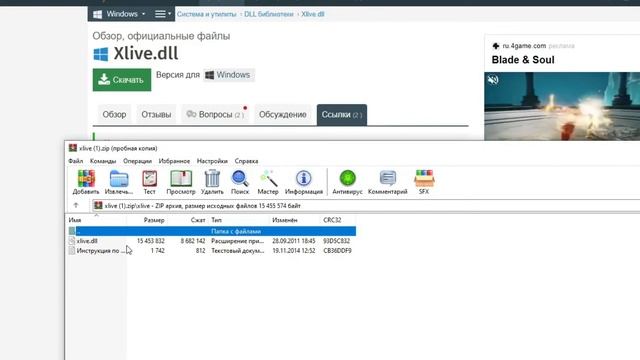Open the Настройки menu

[212, 161]
